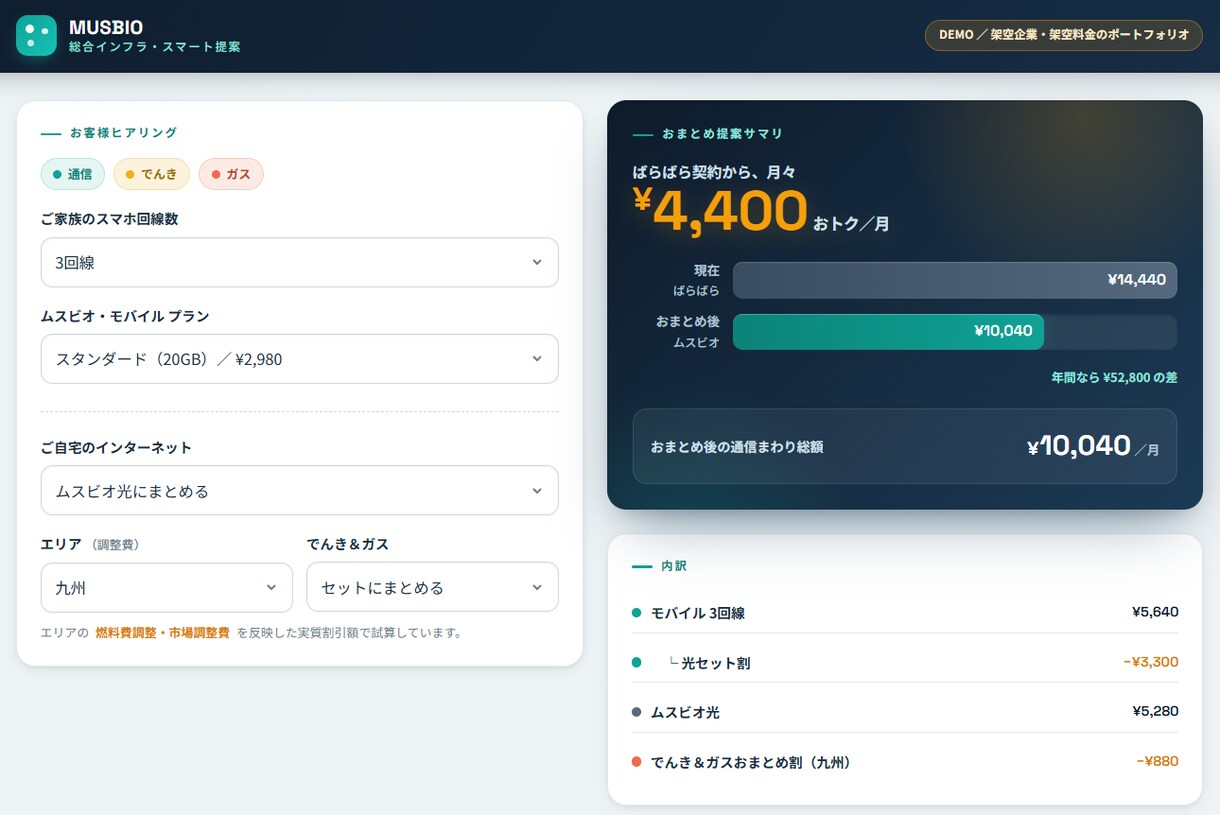
Task: Open the エリア dropdown showing 九州
Action: 167,588
